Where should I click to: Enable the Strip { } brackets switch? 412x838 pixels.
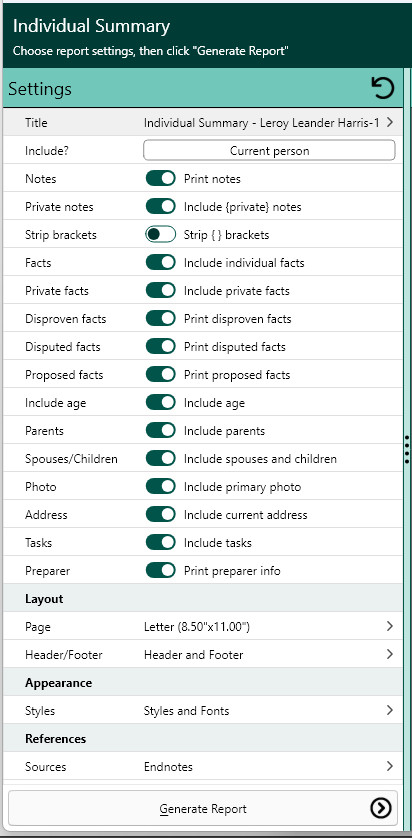[x=160, y=234]
